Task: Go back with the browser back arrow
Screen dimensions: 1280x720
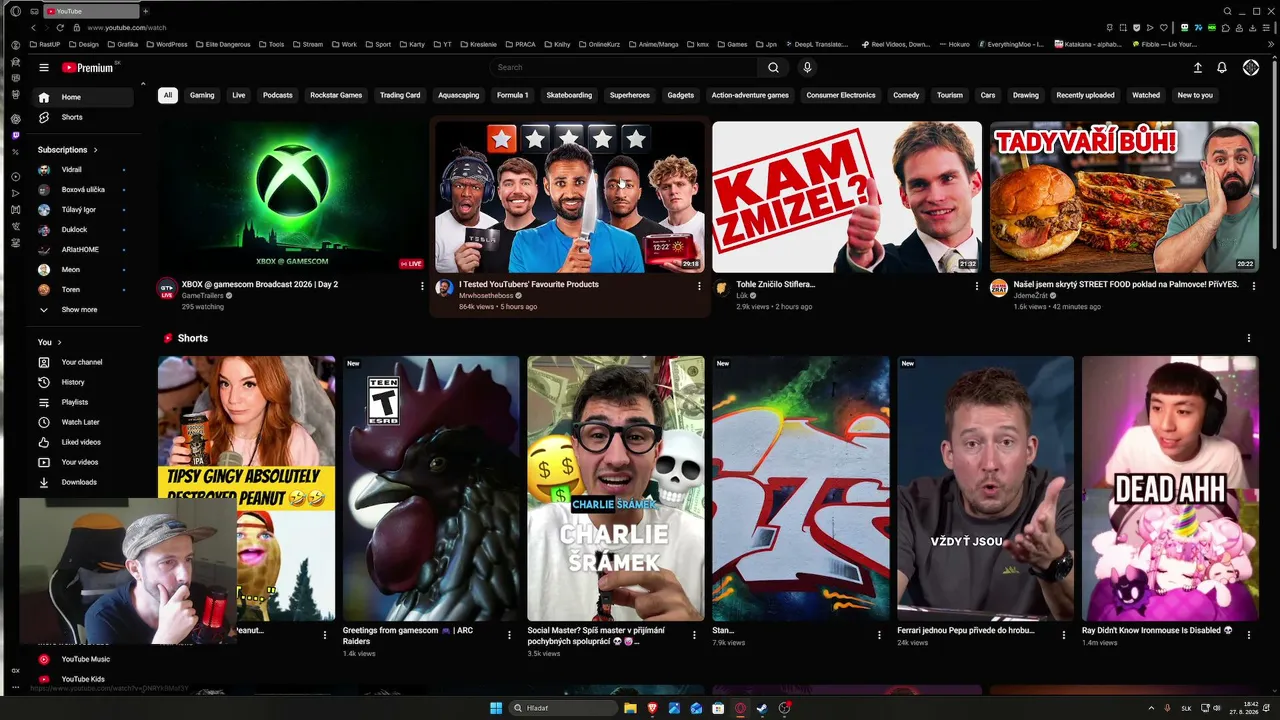Action: click(x=32, y=27)
